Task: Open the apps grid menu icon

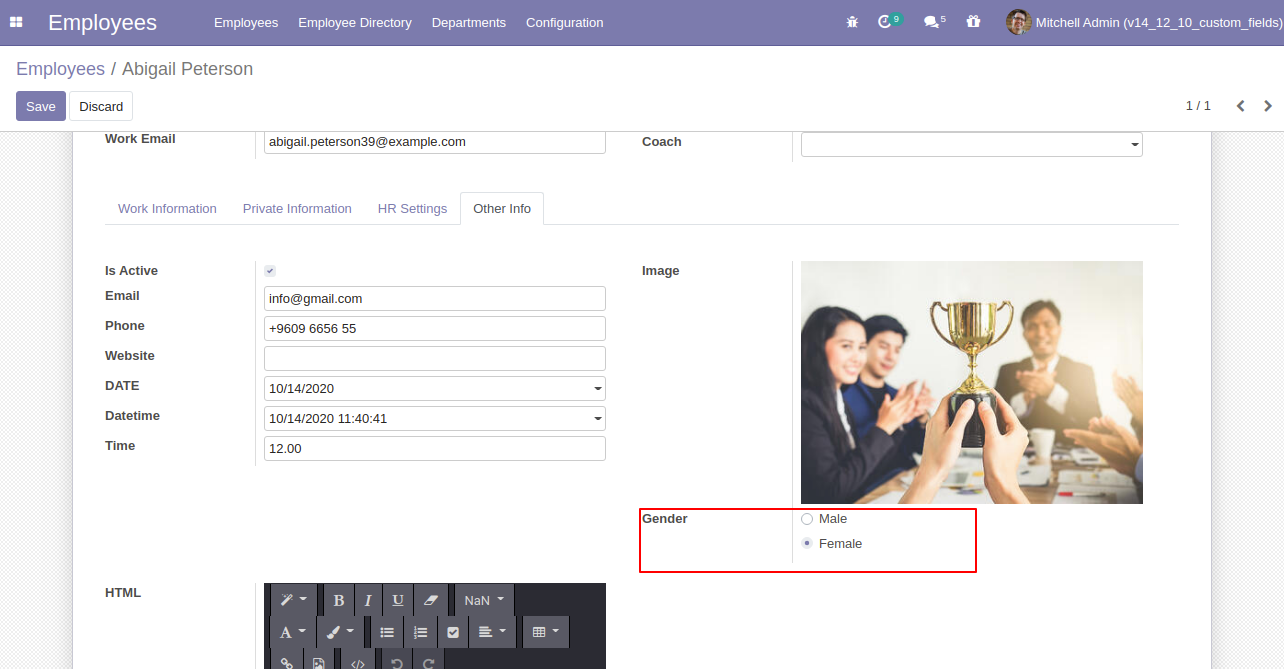Action: tap(16, 22)
